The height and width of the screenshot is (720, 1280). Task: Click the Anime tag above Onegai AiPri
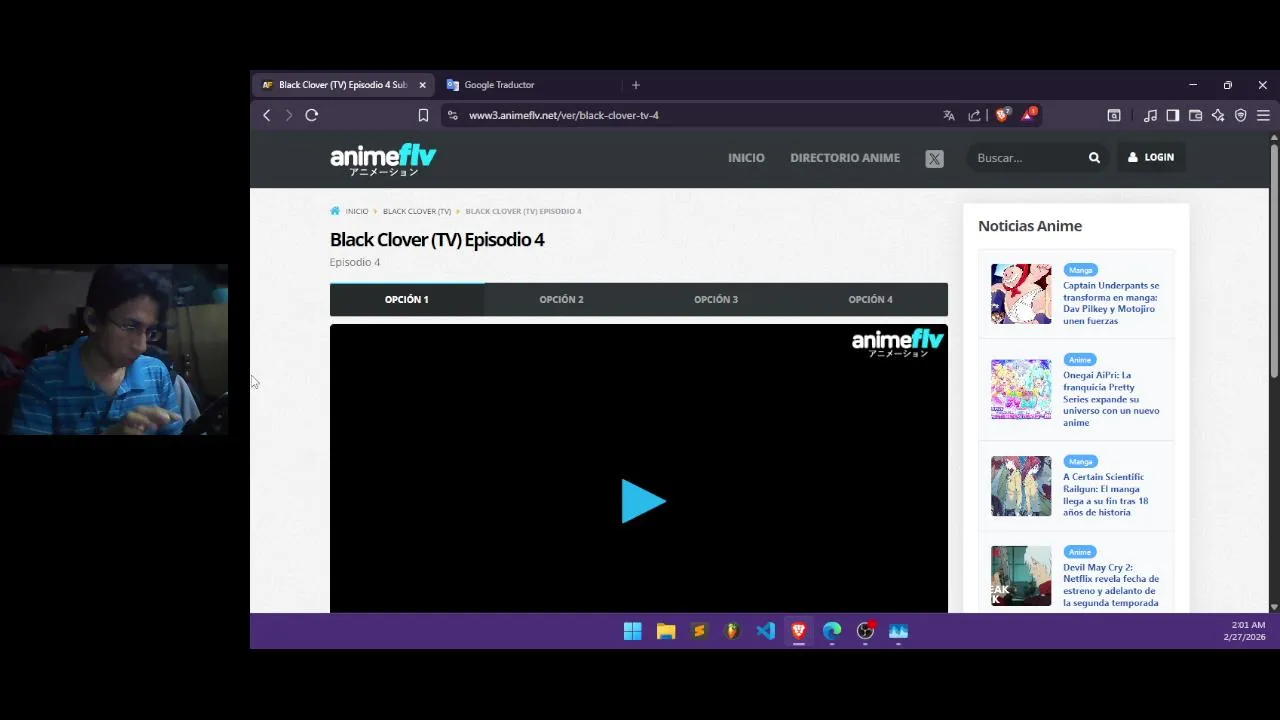tap(1080, 360)
